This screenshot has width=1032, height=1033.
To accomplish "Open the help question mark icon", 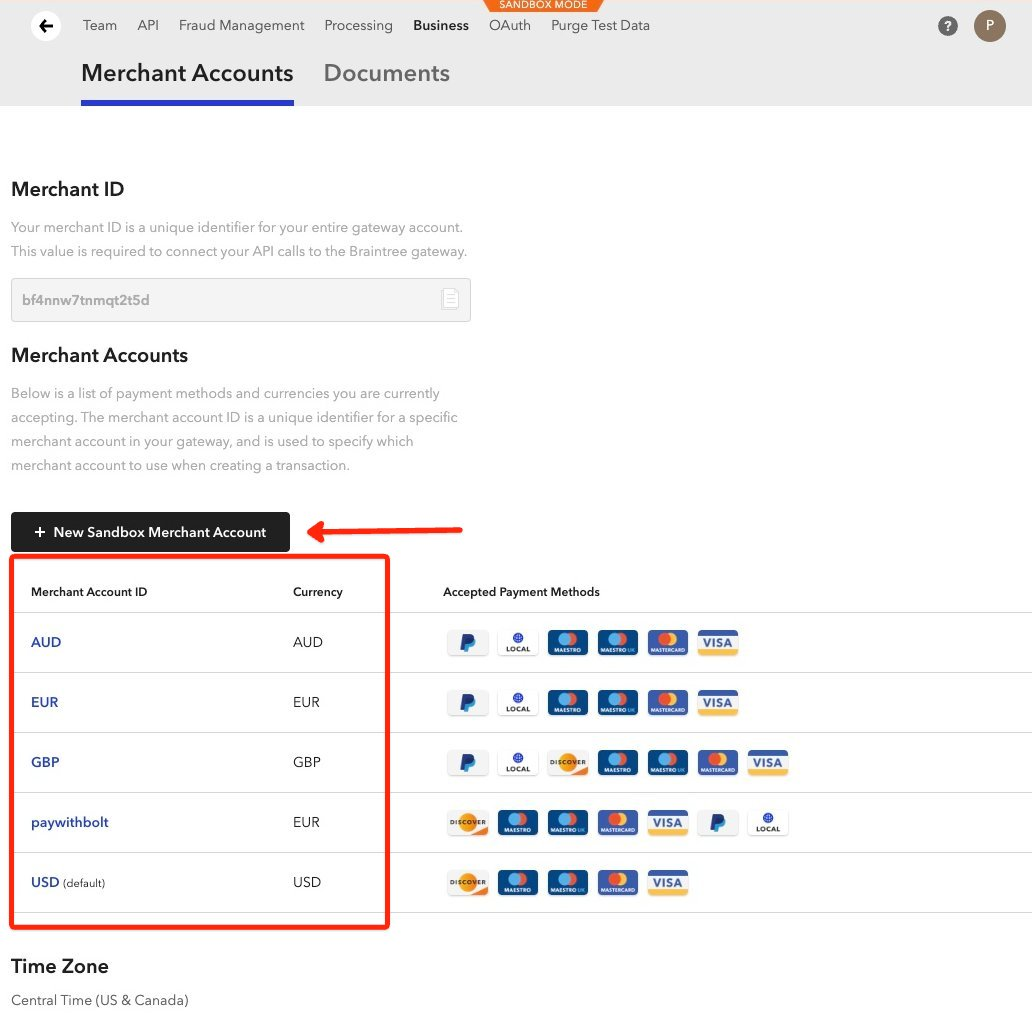I will pos(948,26).
